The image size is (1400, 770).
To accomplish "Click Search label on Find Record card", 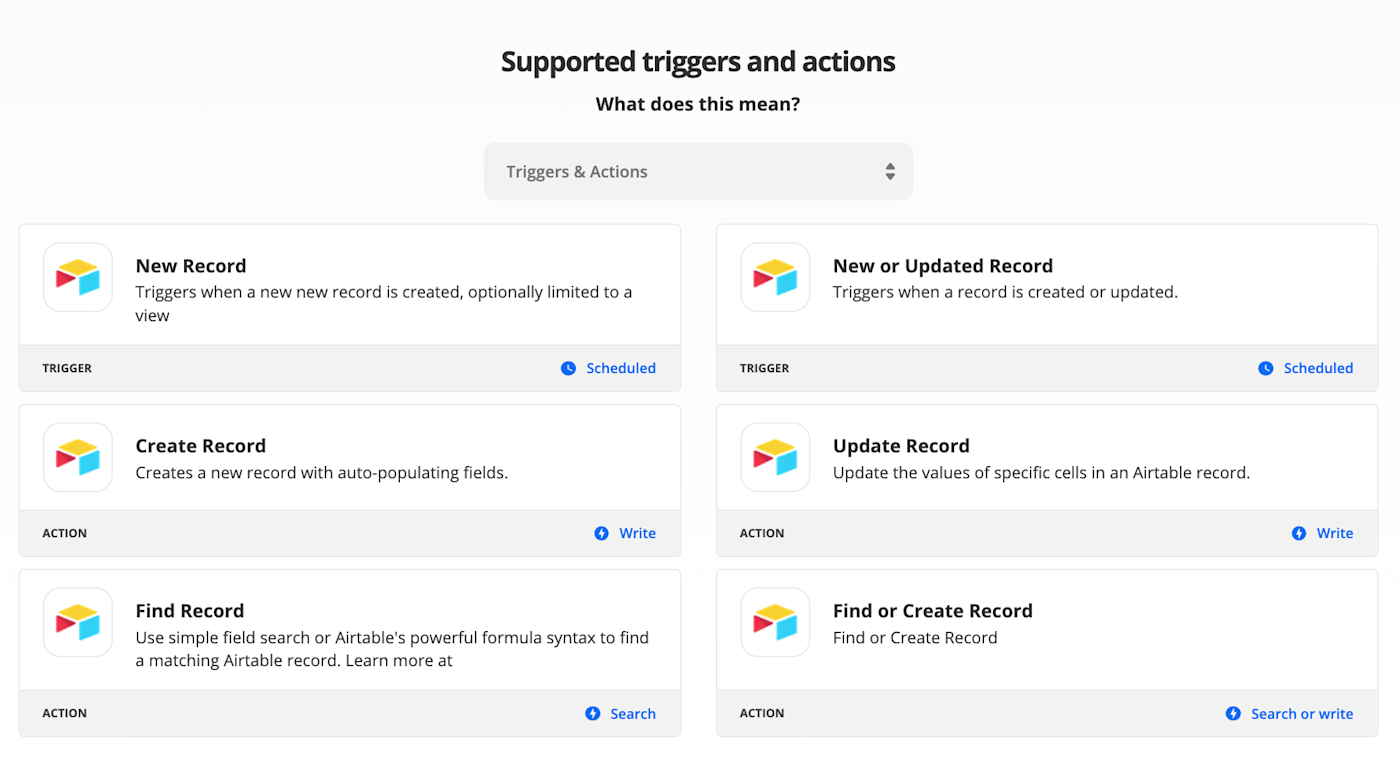I will tap(633, 713).
